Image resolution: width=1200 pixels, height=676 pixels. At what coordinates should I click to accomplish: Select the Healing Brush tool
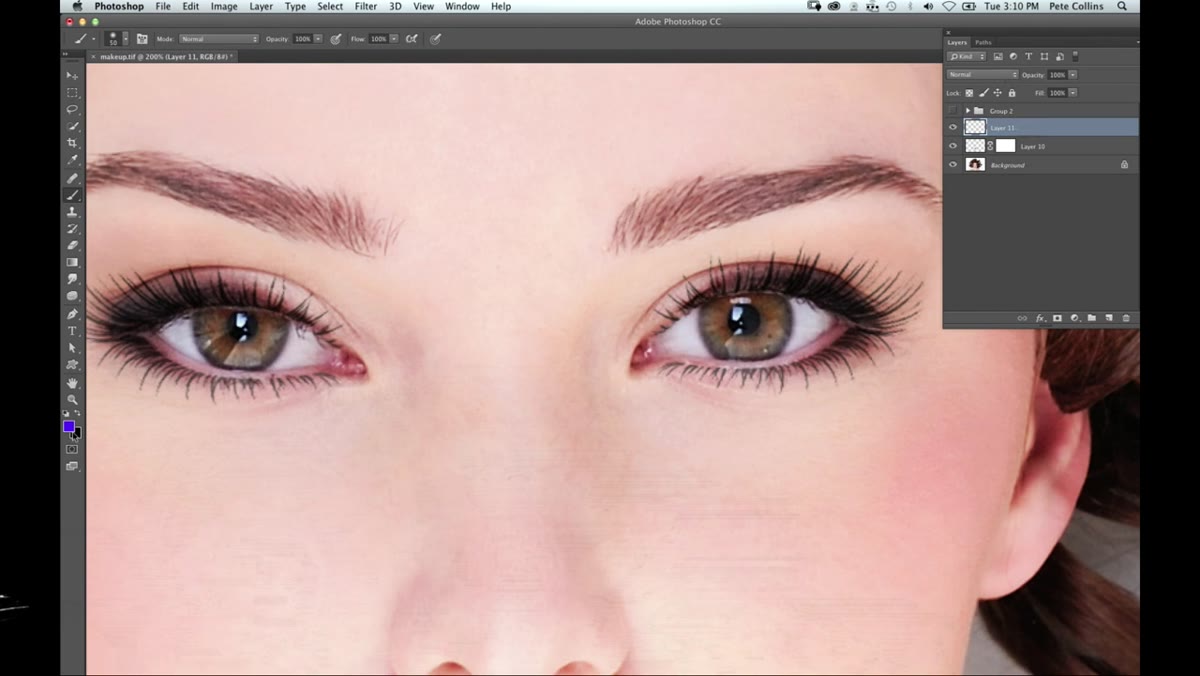point(72,178)
